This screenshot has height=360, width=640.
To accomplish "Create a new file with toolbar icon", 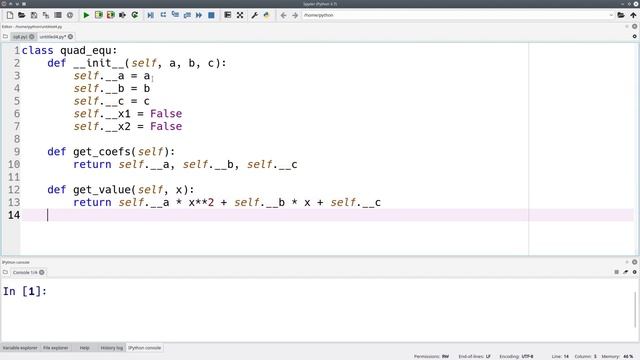I will tap(10, 15).
